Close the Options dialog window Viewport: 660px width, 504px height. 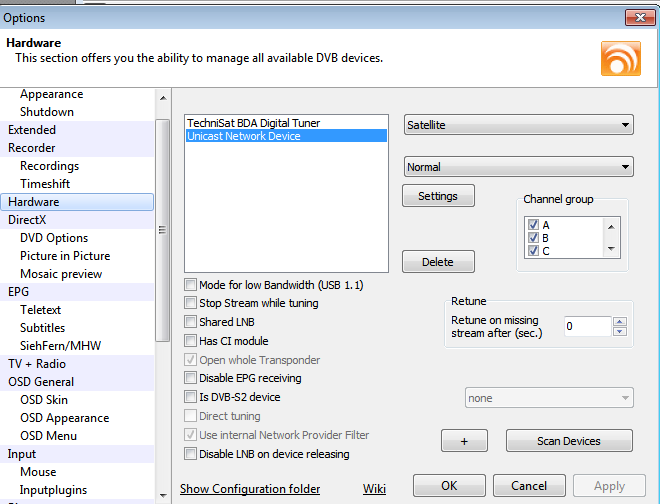tap(640, 17)
